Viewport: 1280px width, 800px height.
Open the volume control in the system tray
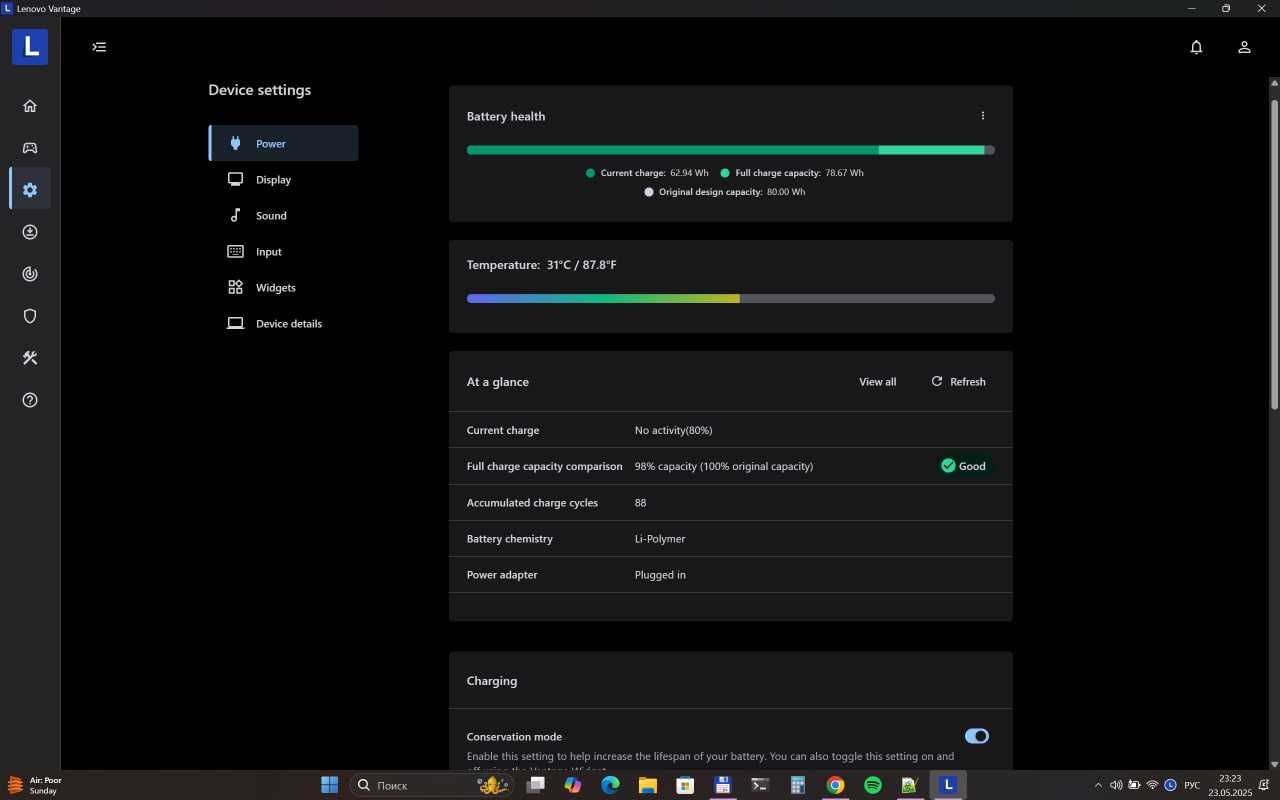1116,785
